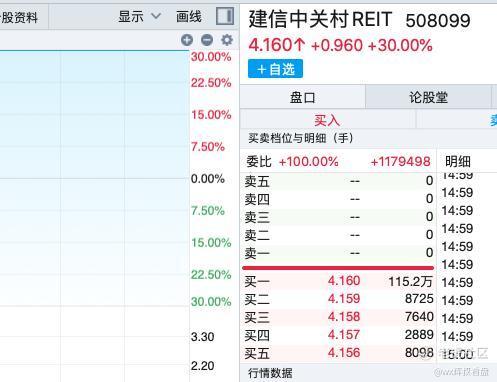Viewport: 497px width, 382px height.
Task: Click stock name 建信中关村REIT
Action: point(320,19)
